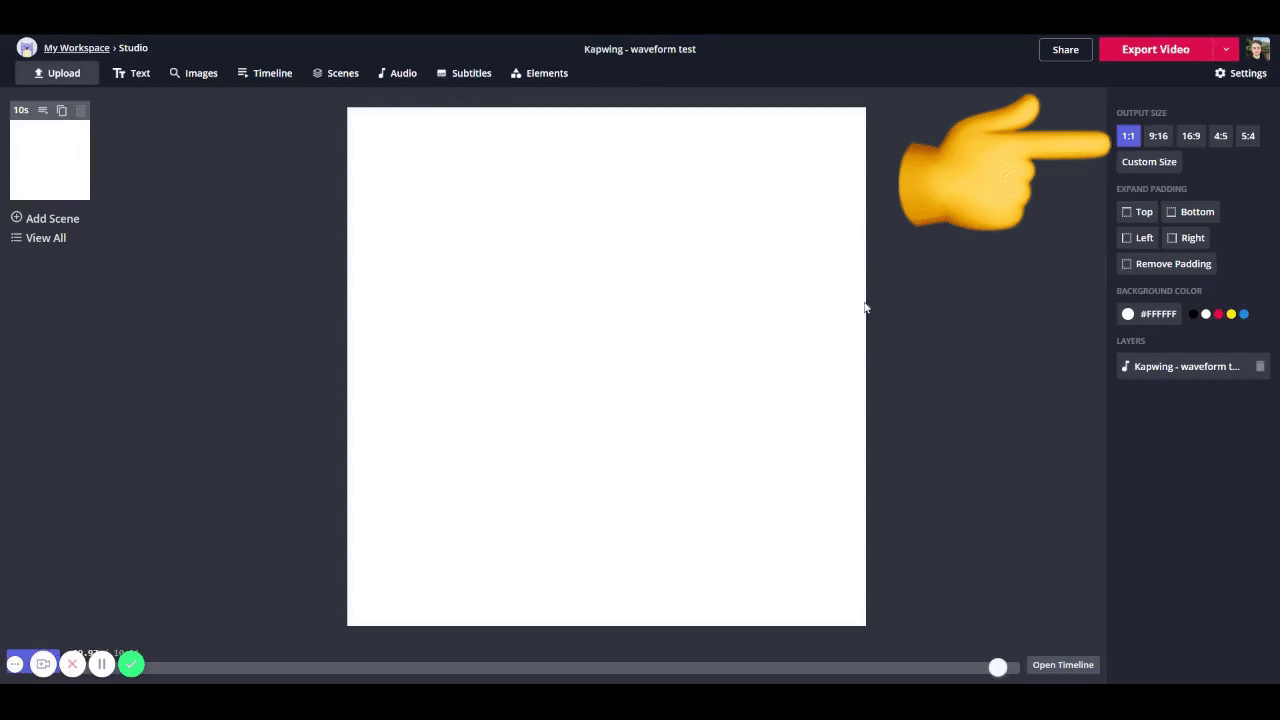Open the #FFFFFF background color picker
Image resolution: width=1280 pixels, height=720 pixels.
pos(1148,314)
